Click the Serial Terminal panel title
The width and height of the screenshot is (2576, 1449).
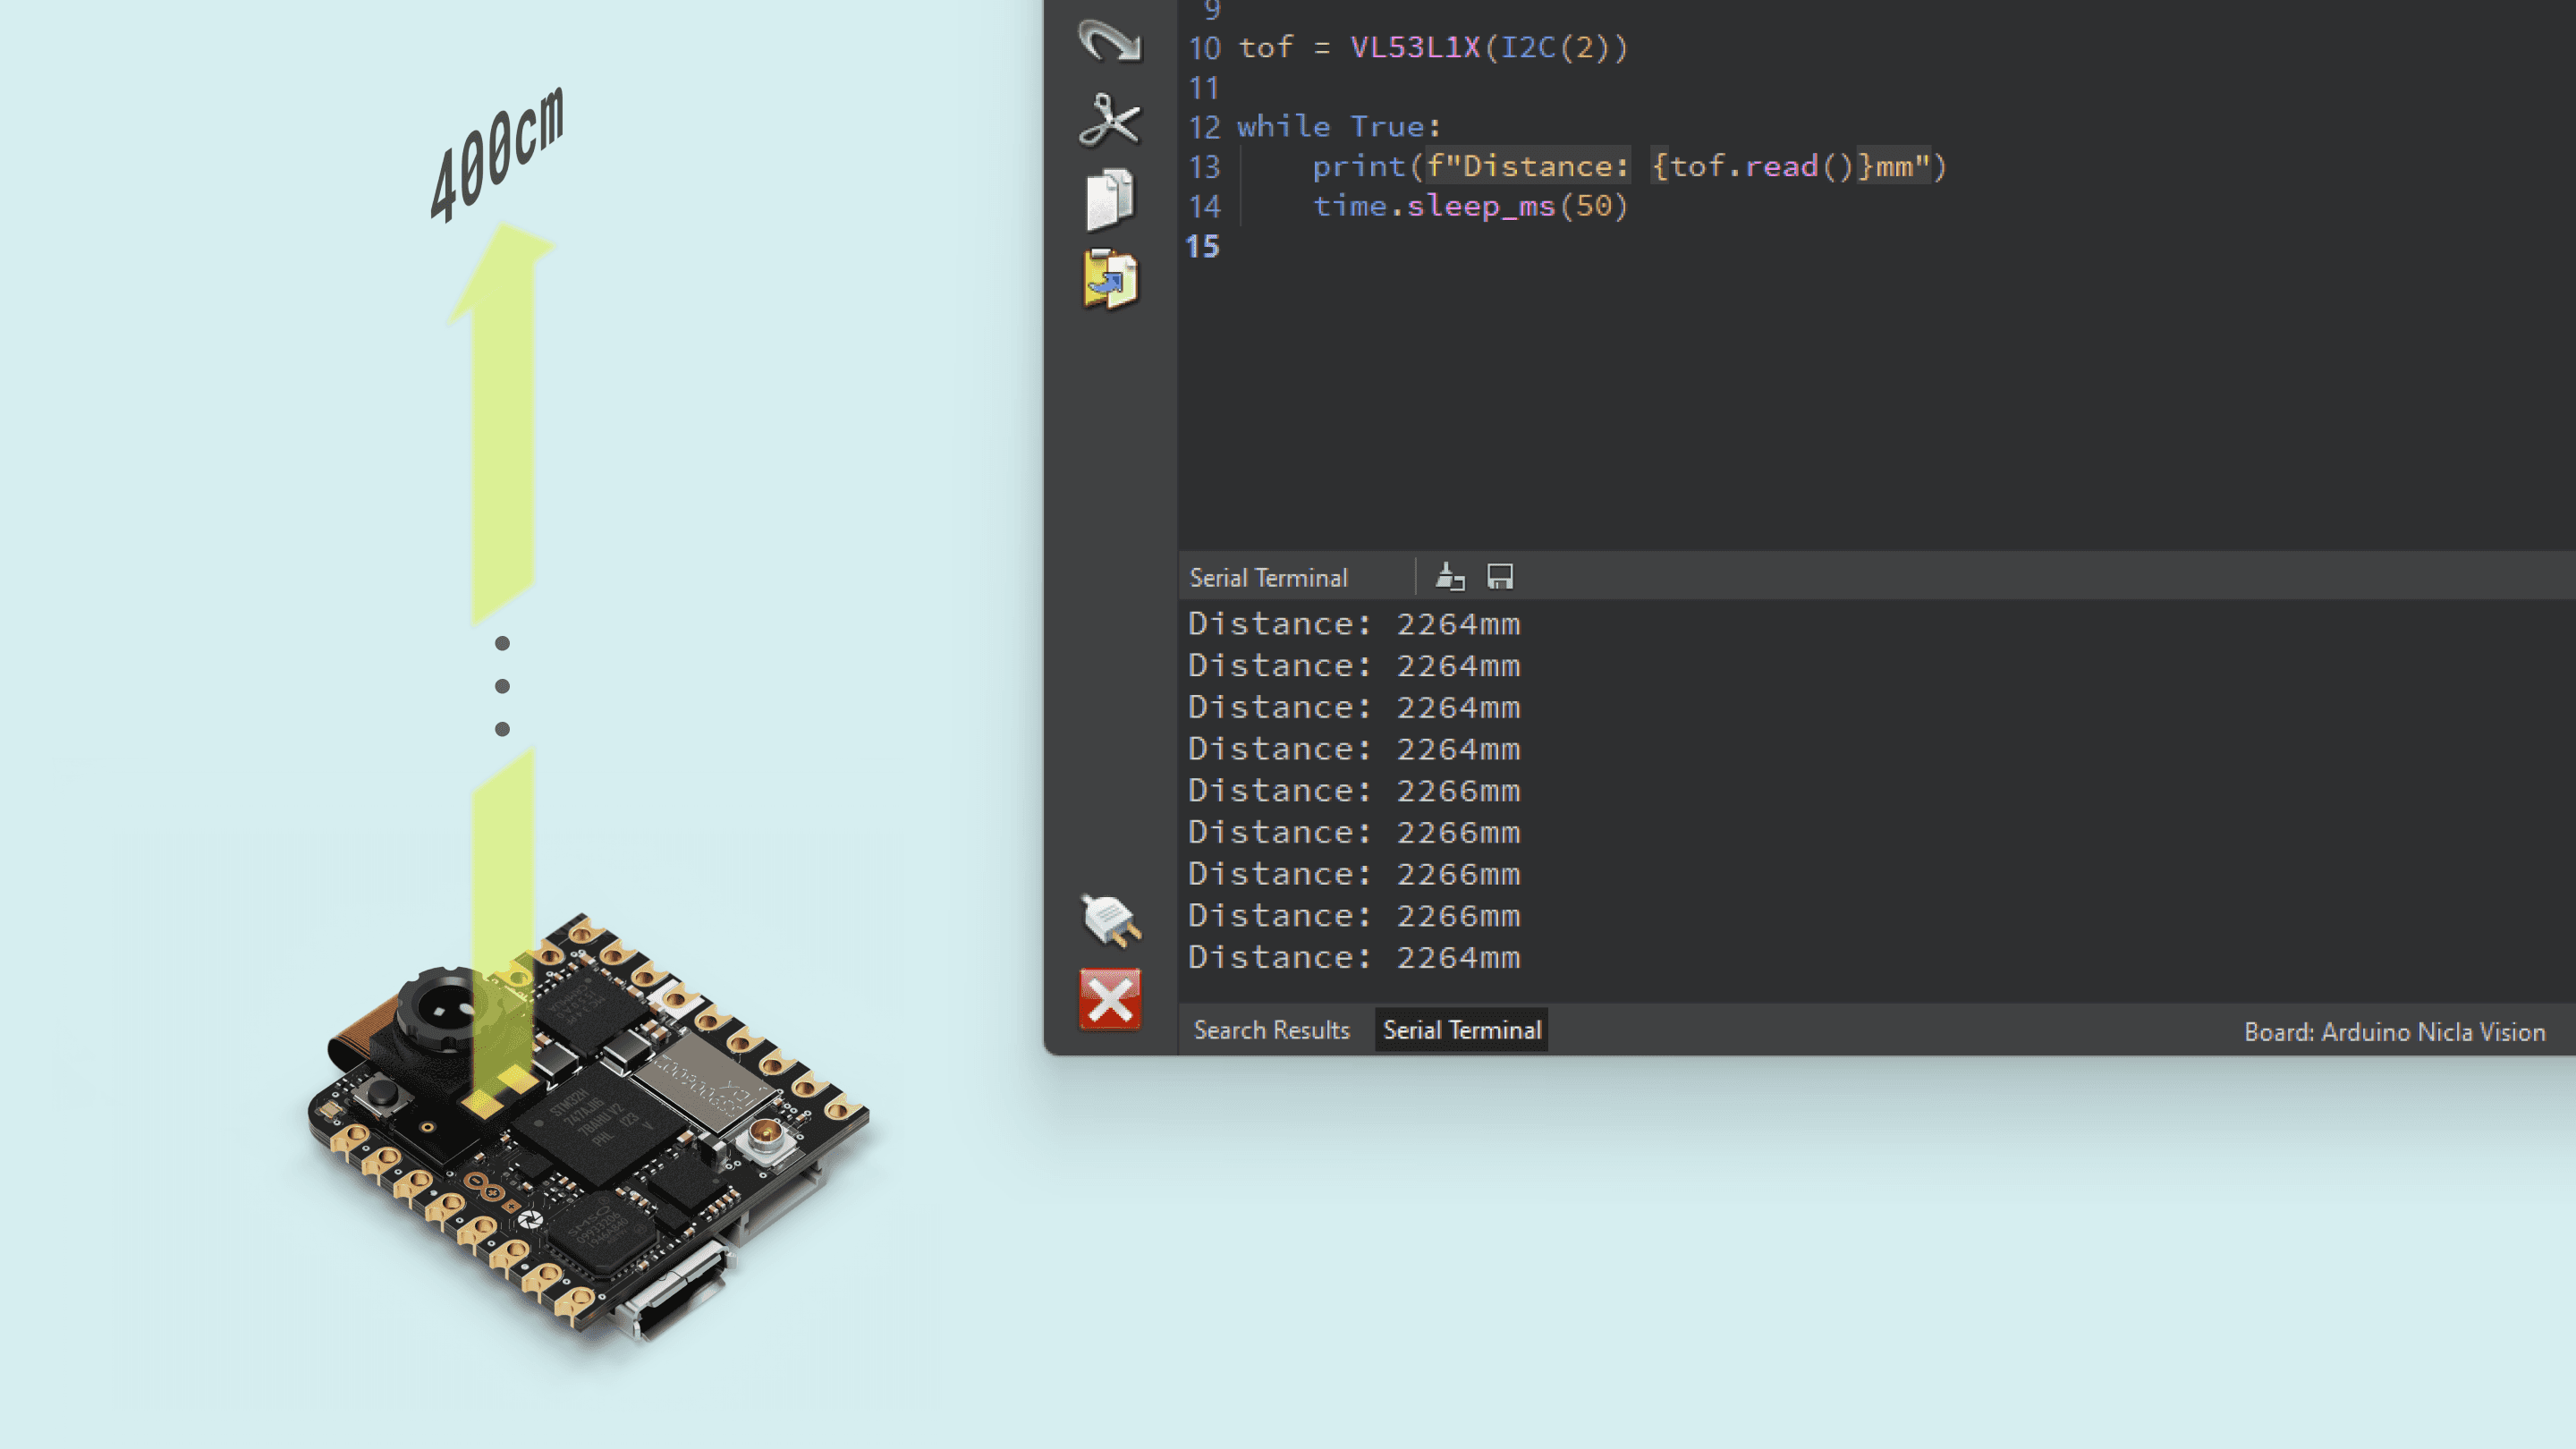click(x=1268, y=578)
